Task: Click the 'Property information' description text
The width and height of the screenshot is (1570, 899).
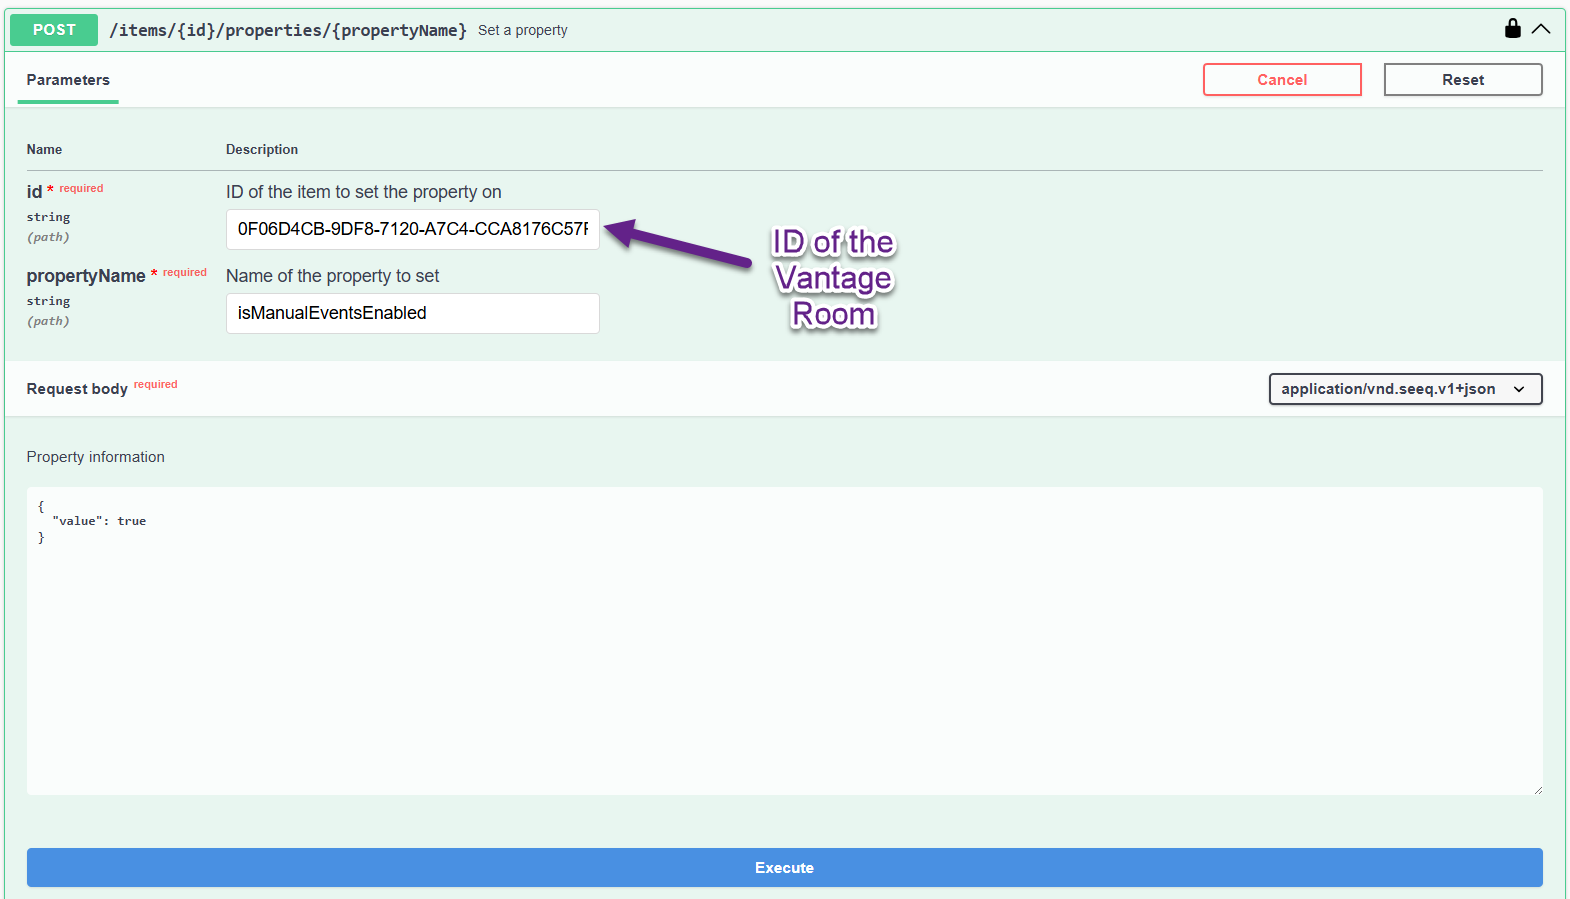Action: 96,457
